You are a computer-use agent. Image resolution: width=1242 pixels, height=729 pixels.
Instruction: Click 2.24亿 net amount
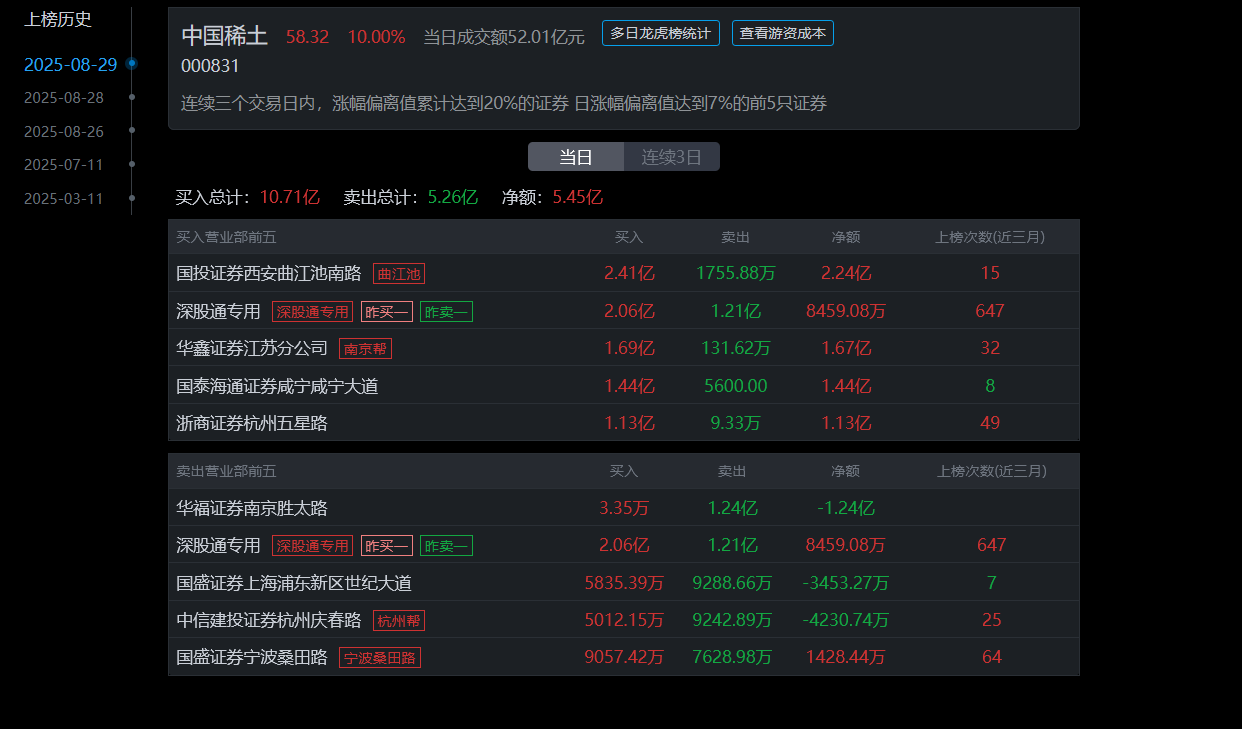pos(846,273)
